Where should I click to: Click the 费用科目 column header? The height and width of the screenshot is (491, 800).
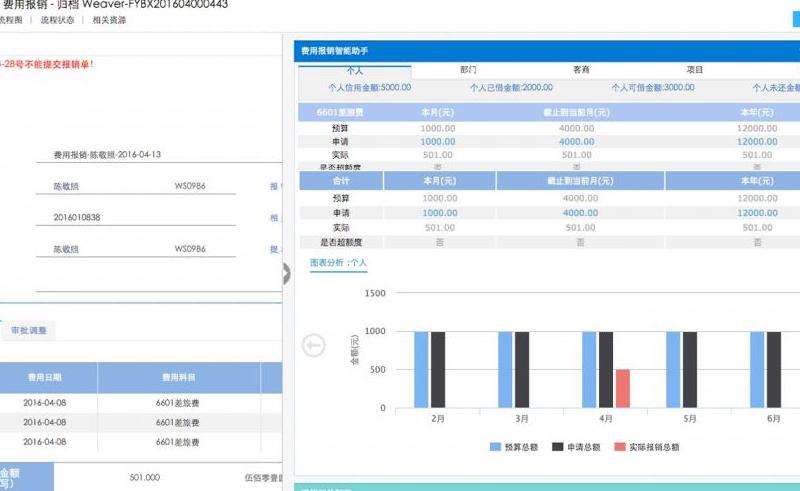pos(178,378)
